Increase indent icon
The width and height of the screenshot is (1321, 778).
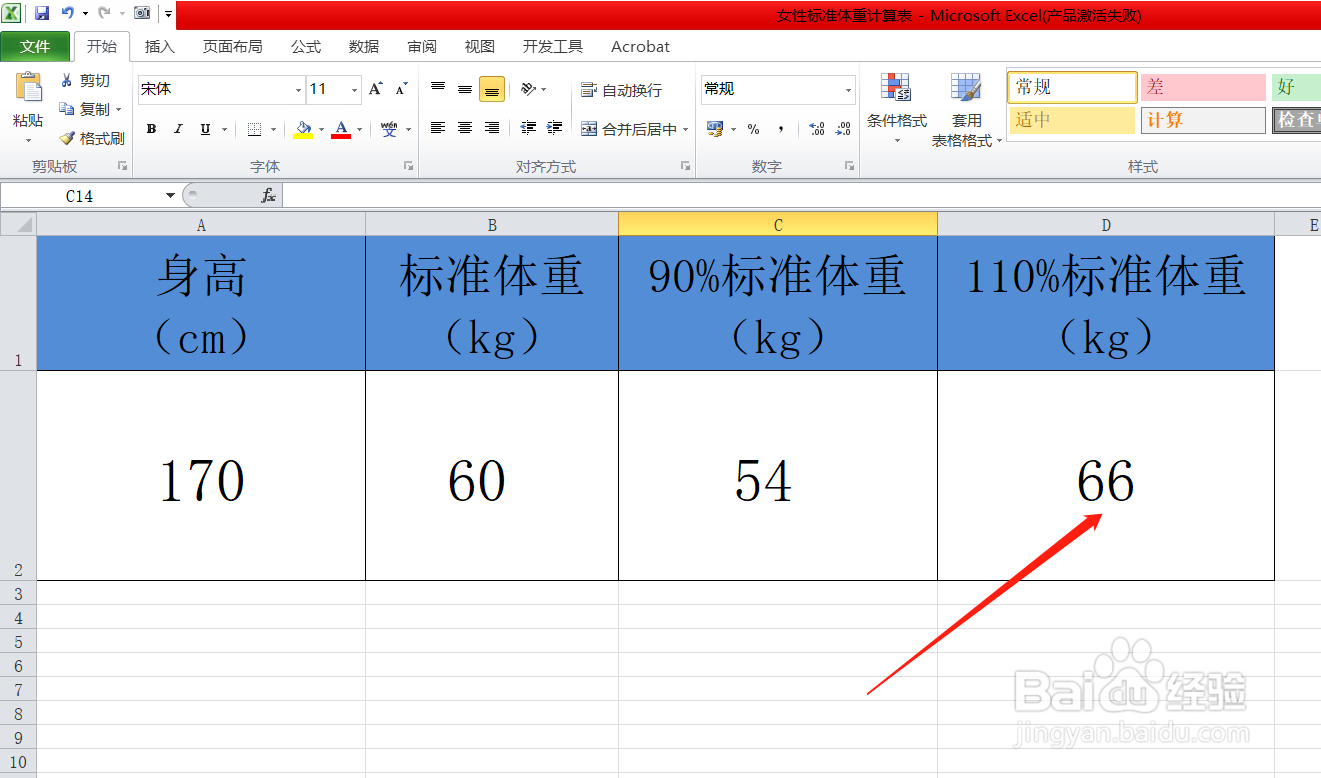[555, 128]
